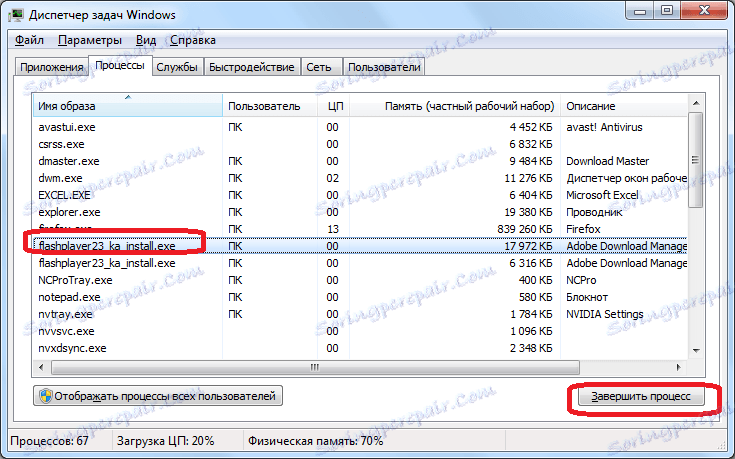Click the Firefox description cell
Screen dimensions: 735x459
583,229
